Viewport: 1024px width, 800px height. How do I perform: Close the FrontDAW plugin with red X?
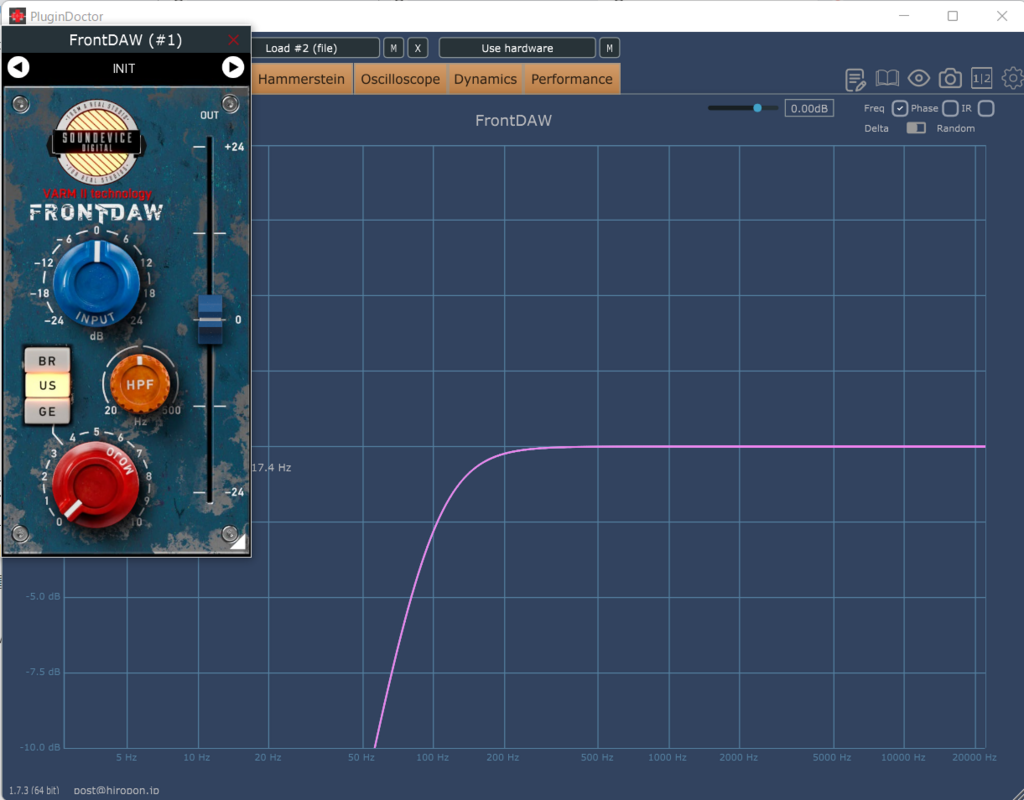click(x=233, y=40)
